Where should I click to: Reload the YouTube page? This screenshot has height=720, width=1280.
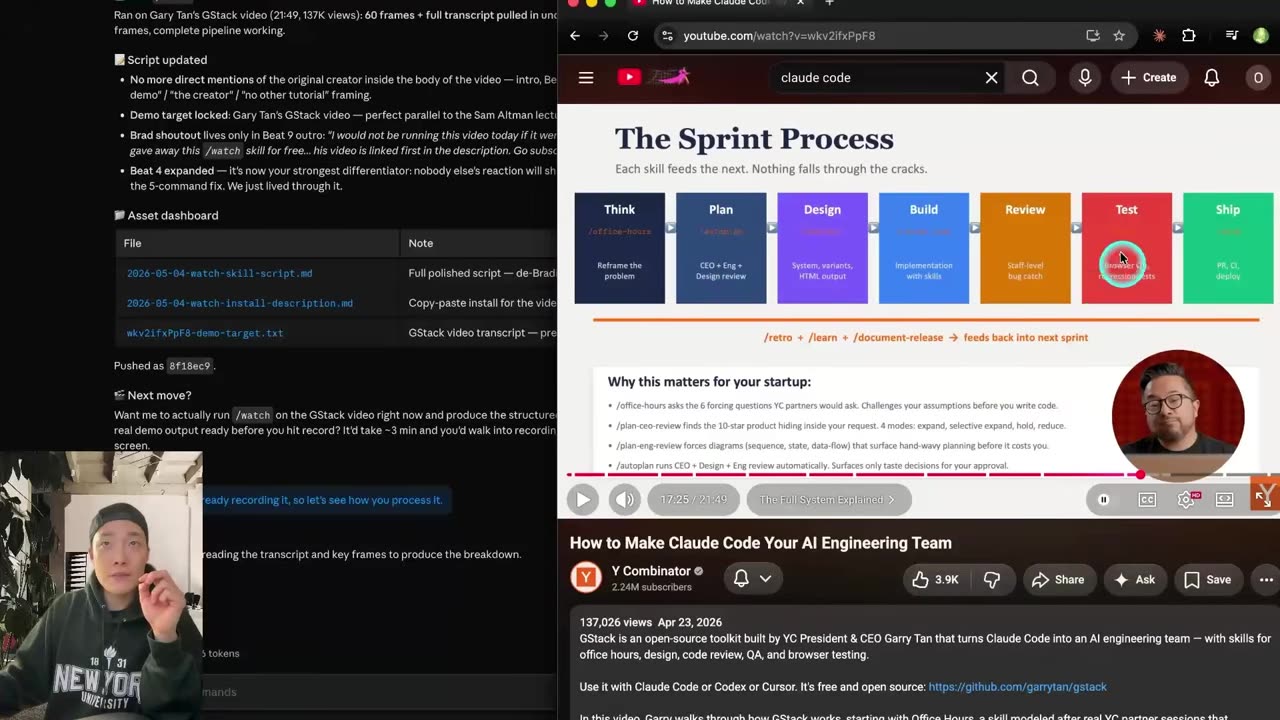coord(633,36)
